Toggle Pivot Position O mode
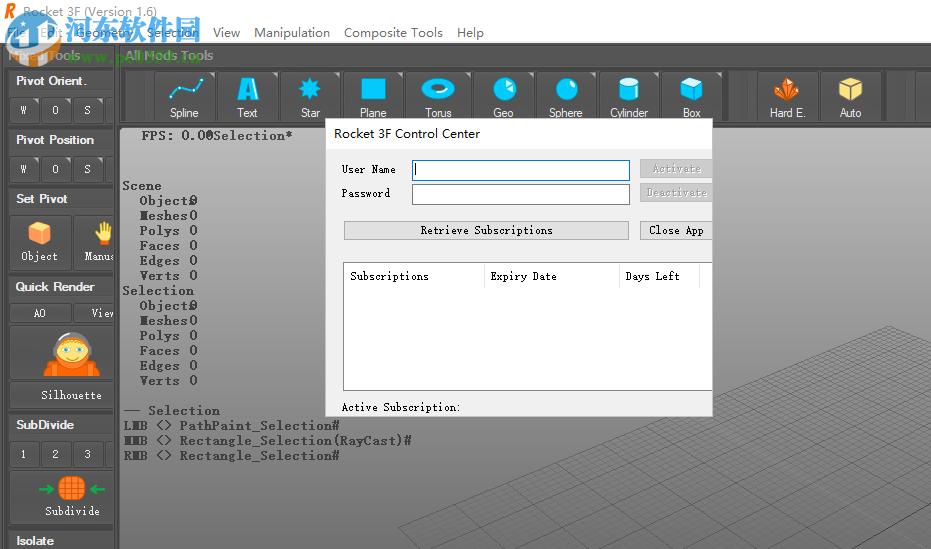 [56, 169]
